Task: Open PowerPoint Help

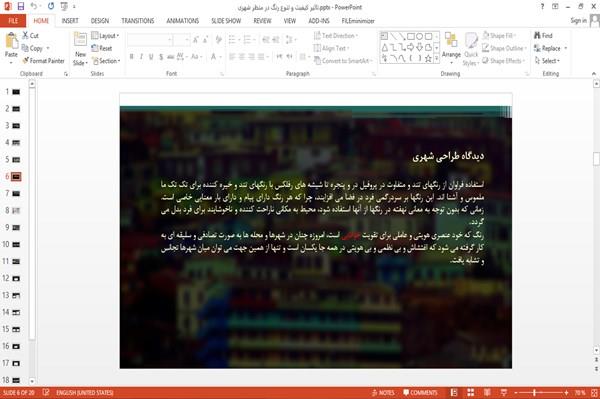Action: [542, 7]
